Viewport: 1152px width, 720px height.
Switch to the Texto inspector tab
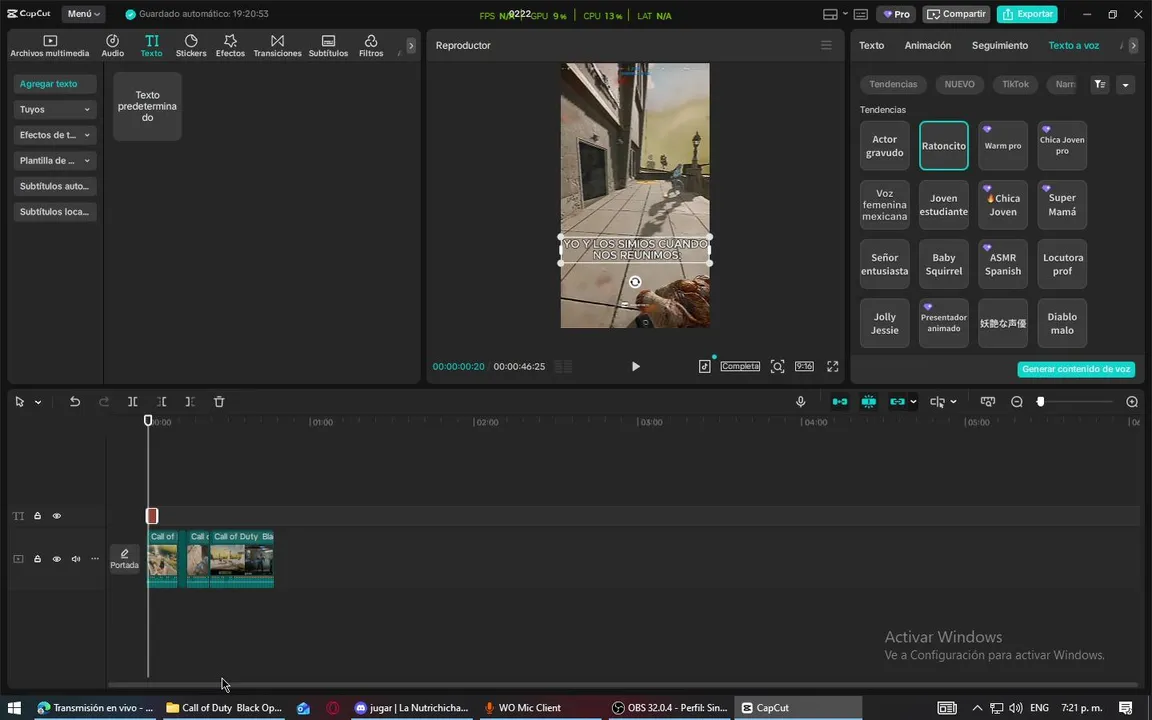(x=871, y=46)
